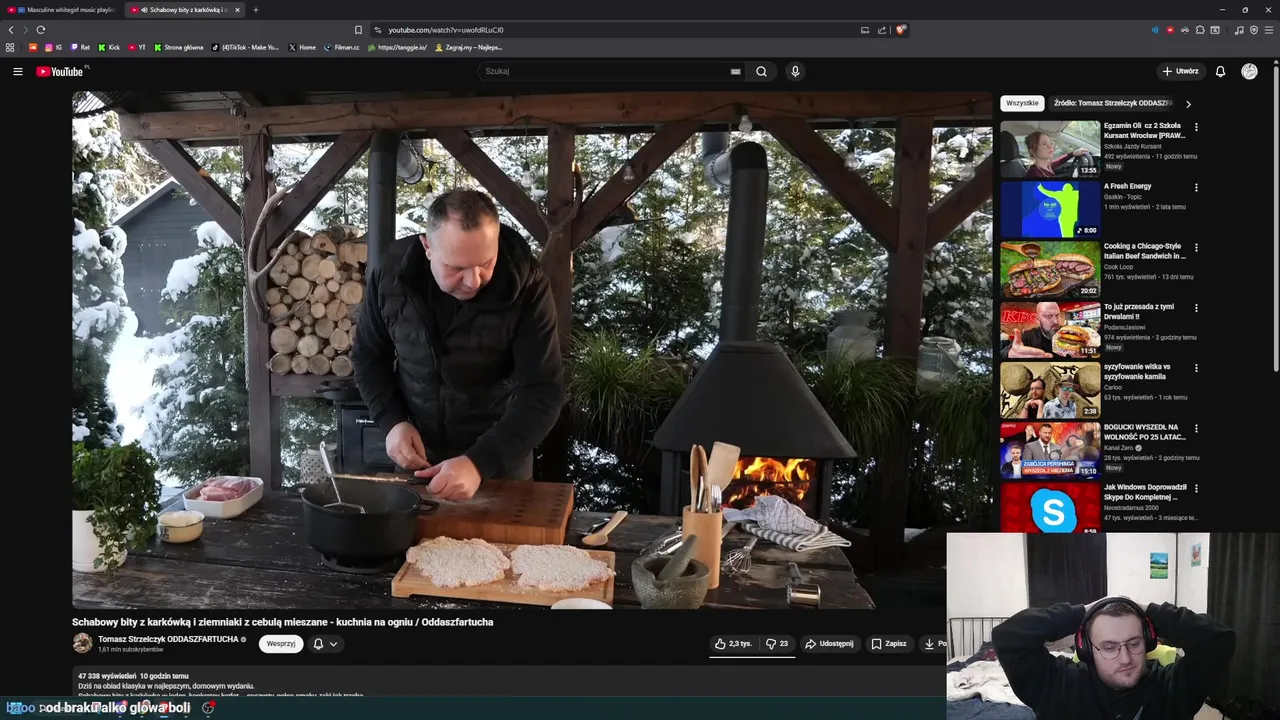The width and height of the screenshot is (1280, 720).
Task: Open a new browser tab with plus
Action: click(255, 10)
